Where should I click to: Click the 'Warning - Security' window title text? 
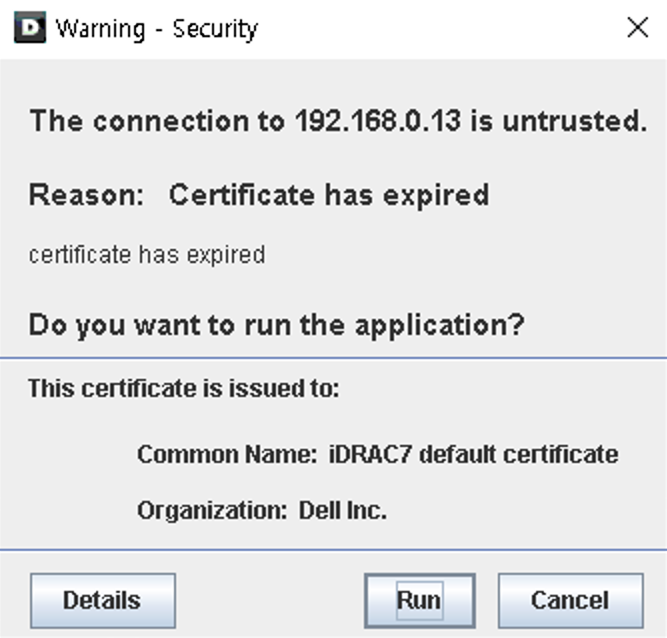[157, 29]
